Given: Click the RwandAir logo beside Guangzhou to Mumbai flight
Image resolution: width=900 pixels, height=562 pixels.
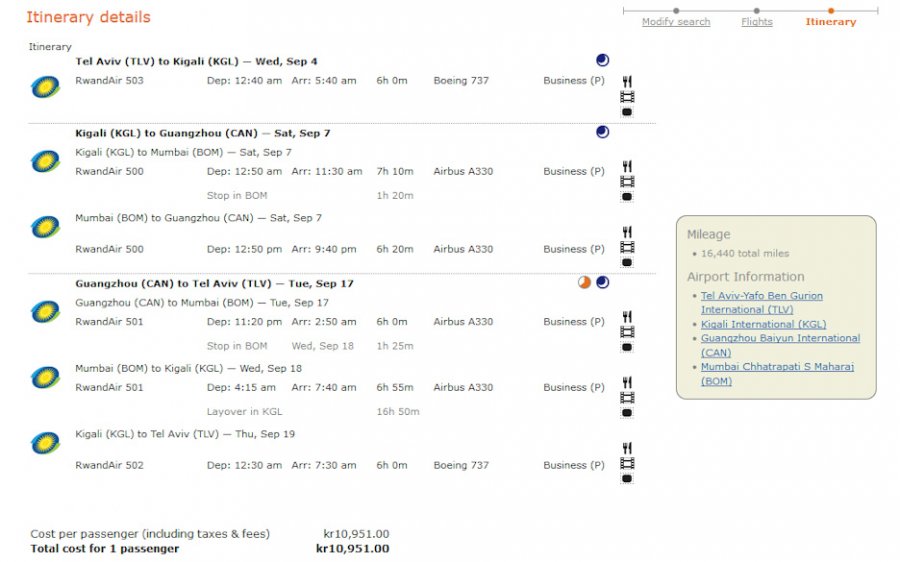Looking at the screenshot, I should pos(45,312).
